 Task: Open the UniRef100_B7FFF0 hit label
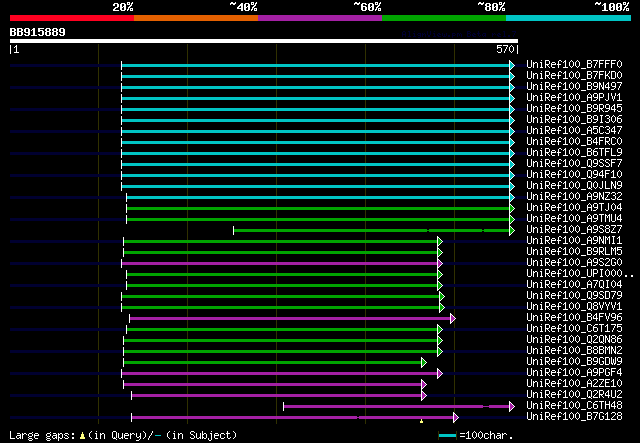[x=574, y=65]
